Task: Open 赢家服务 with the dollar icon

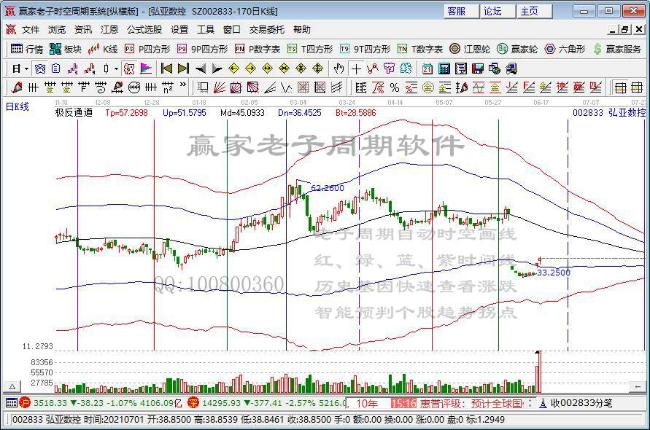Action: (x=617, y=49)
